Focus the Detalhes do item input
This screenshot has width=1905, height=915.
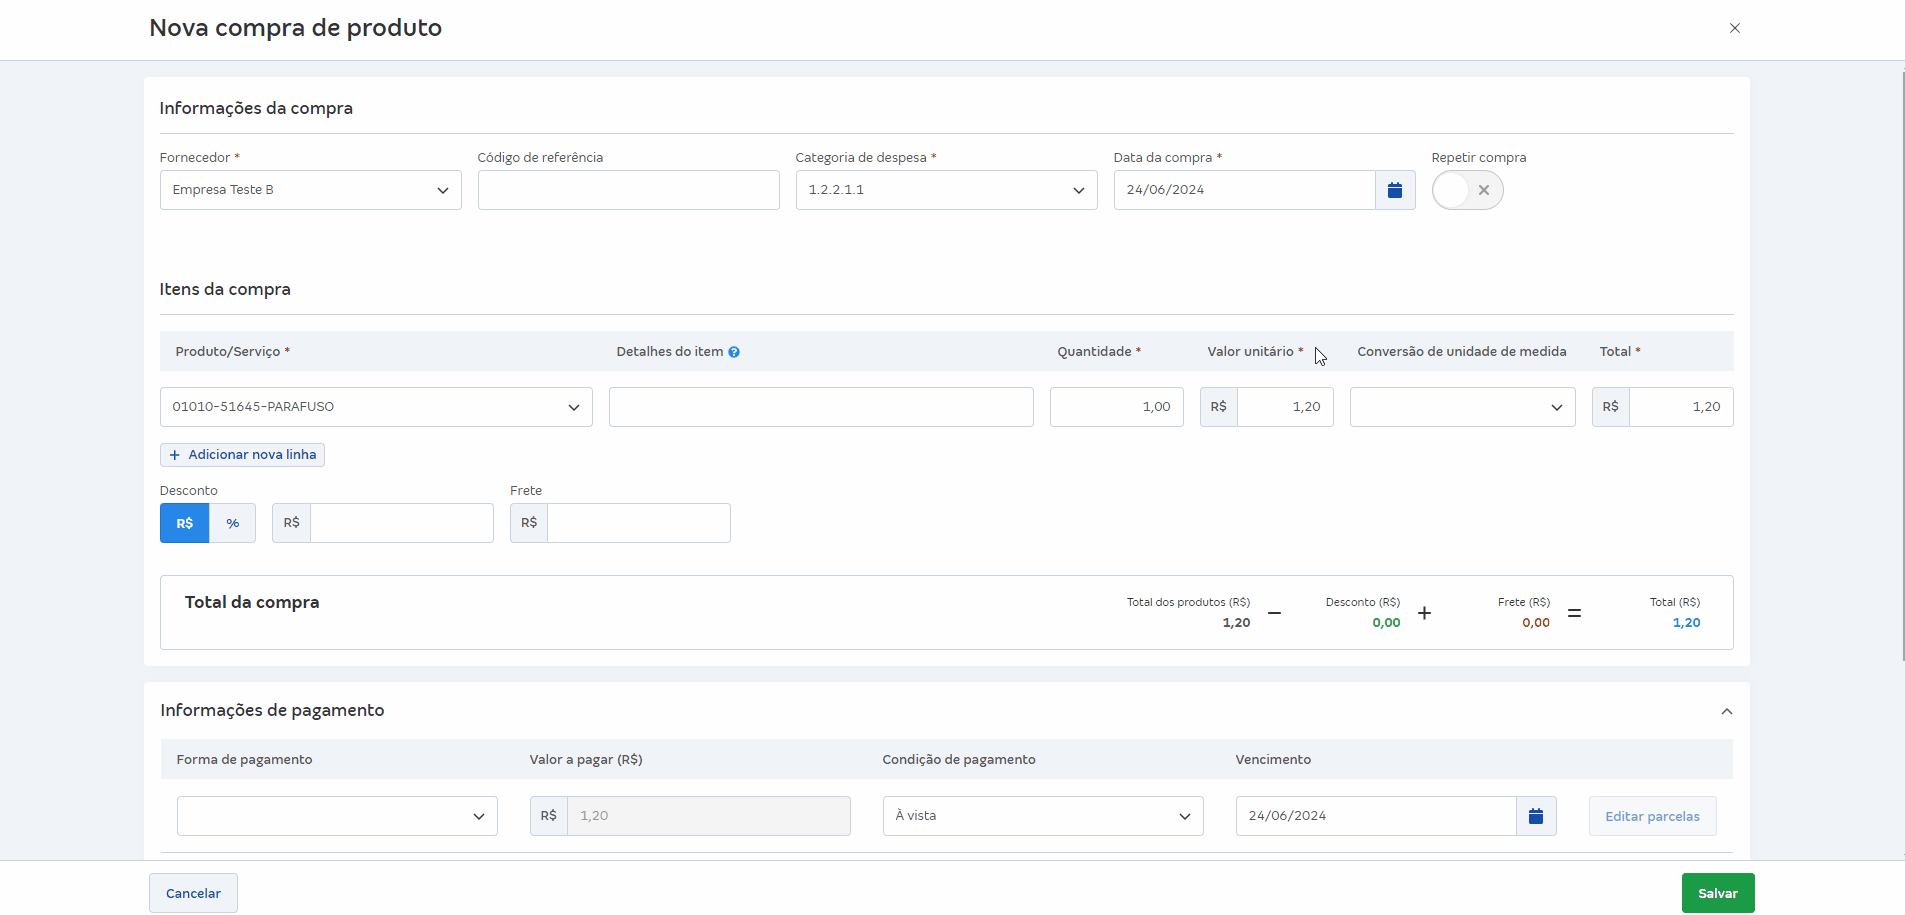[821, 407]
